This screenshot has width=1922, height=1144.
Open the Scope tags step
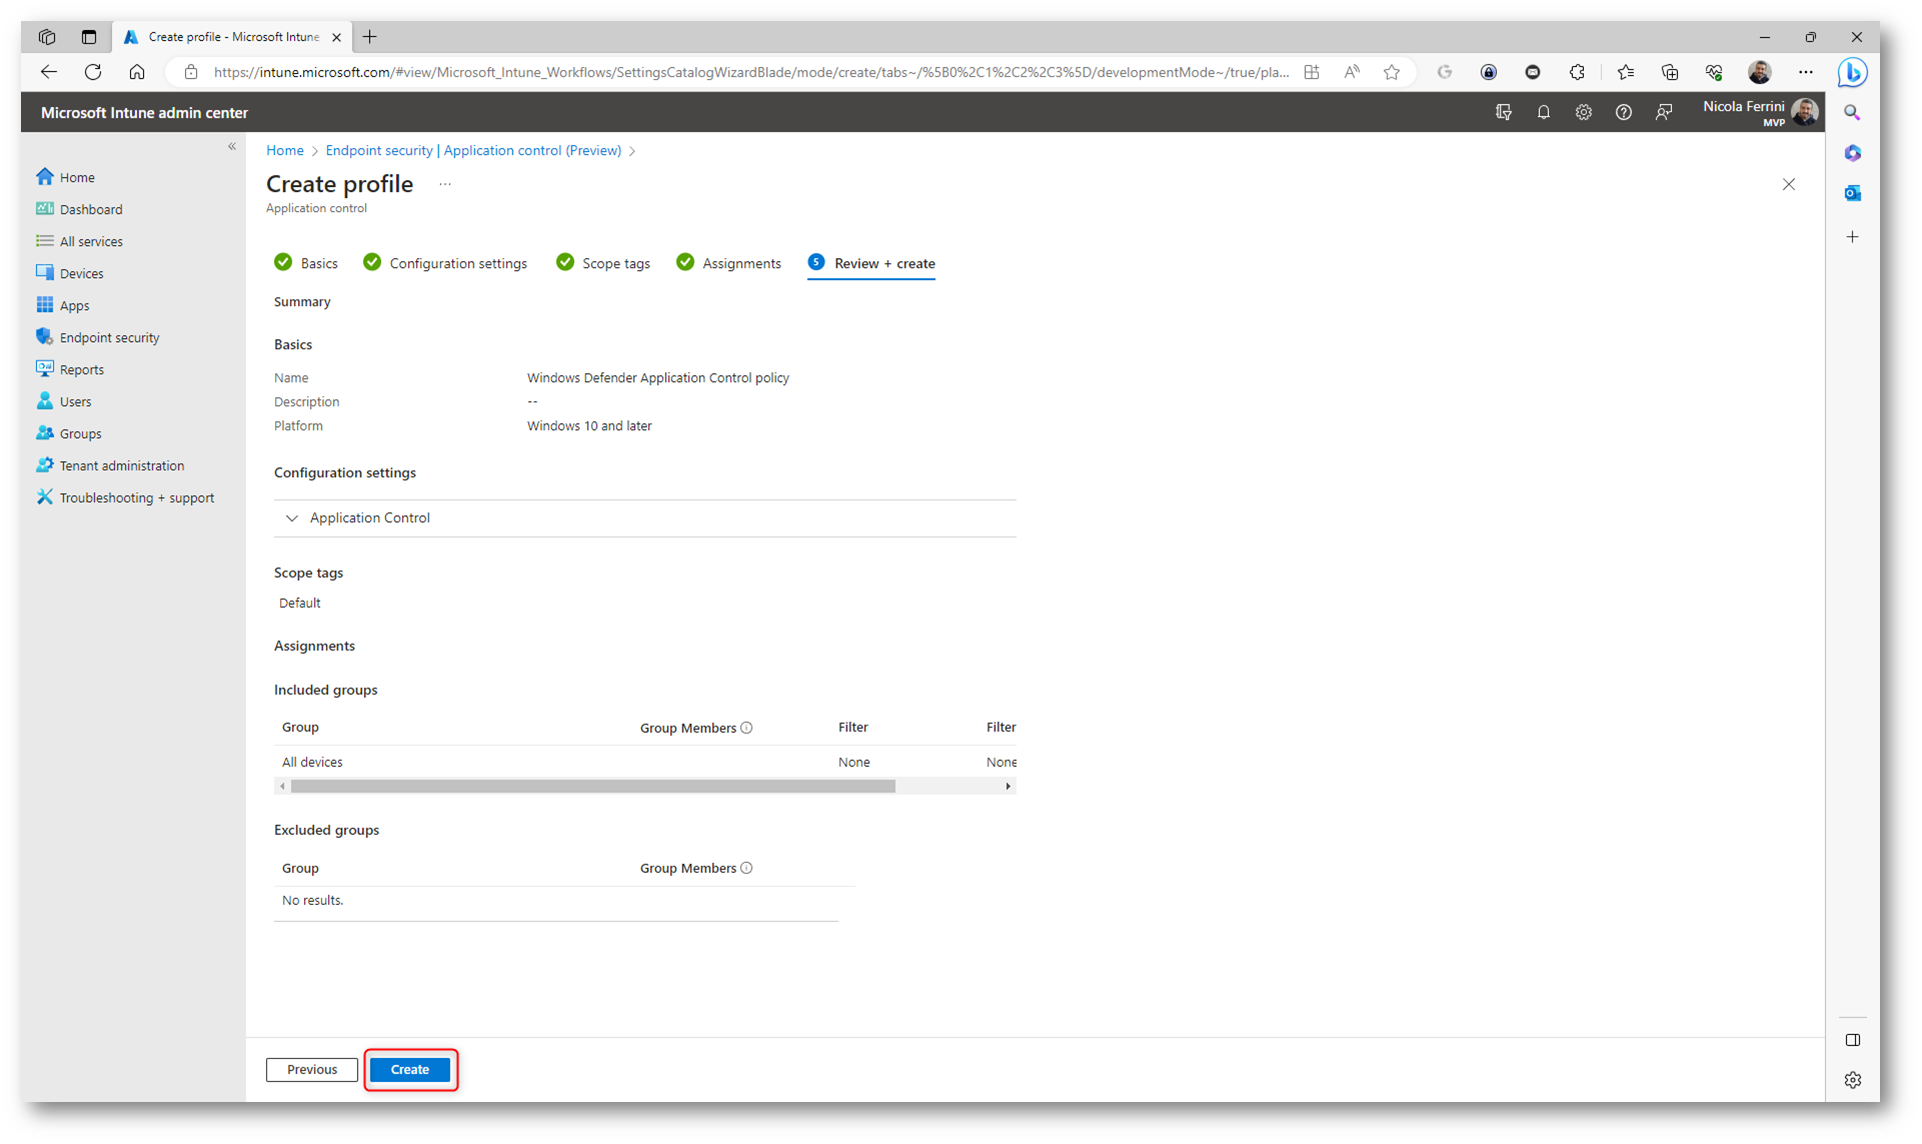coord(603,263)
